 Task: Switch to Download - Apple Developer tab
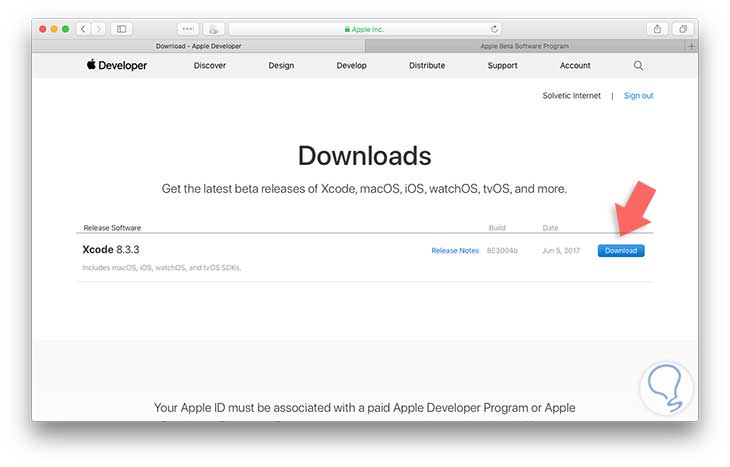198,46
